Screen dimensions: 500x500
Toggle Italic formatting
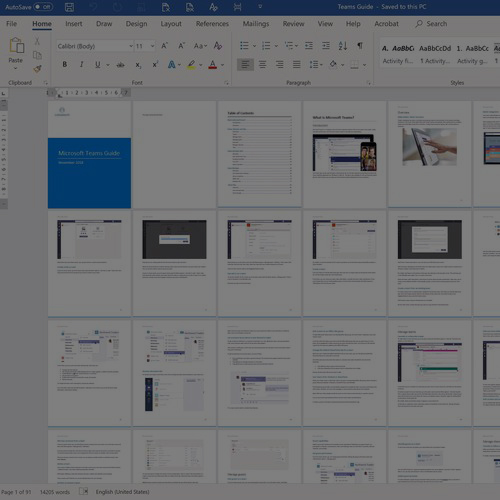pyautogui.click(x=81, y=65)
